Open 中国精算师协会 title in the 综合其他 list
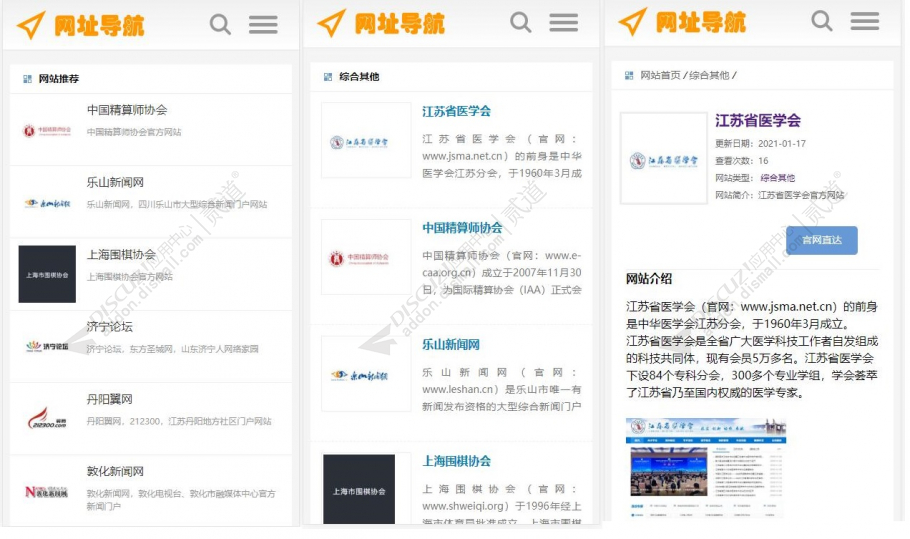910x539 pixels. click(462, 228)
